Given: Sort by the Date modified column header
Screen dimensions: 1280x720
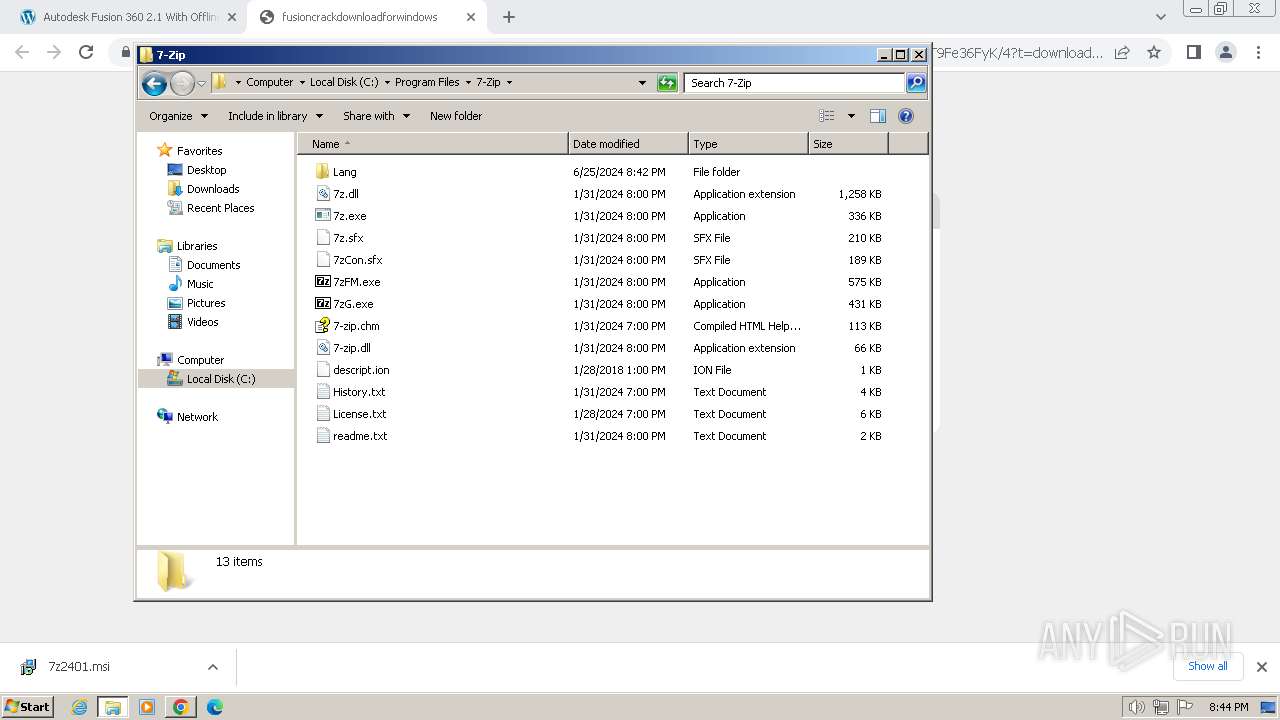Looking at the screenshot, I should 628,144.
